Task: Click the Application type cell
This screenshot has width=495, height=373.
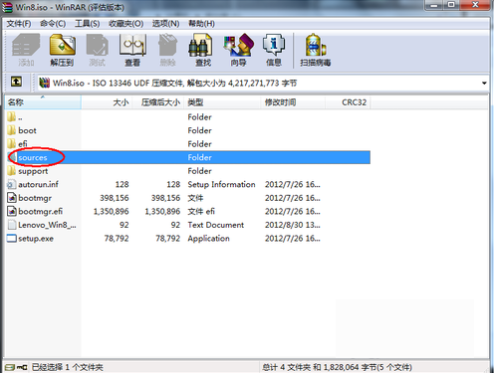Action: [208, 238]
